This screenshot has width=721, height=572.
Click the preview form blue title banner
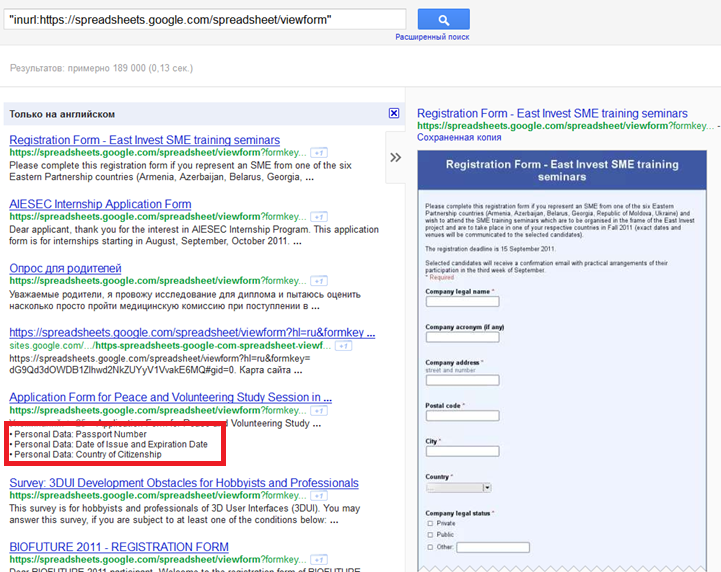point(562,170)
